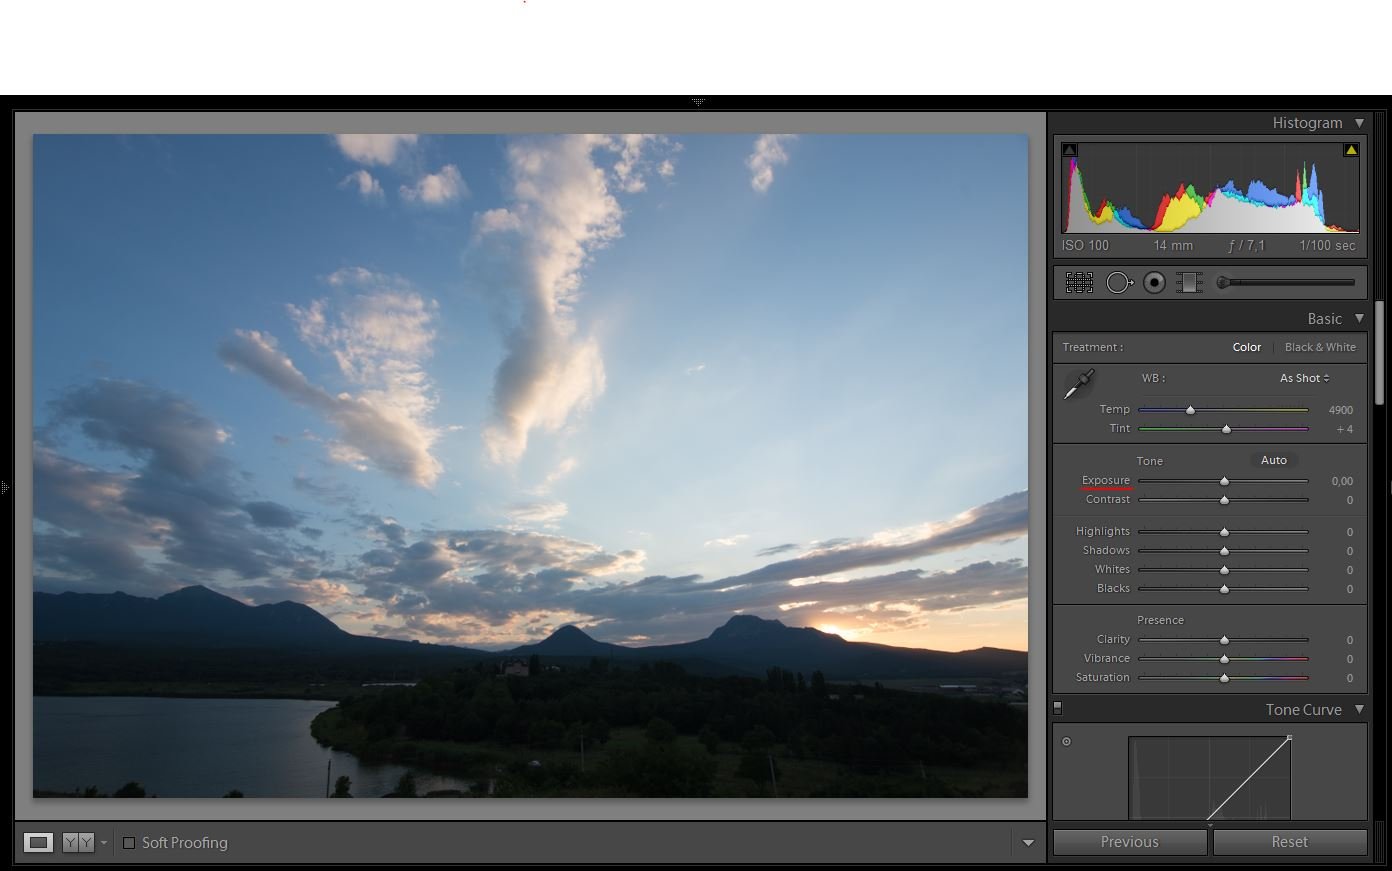
Task: Select the Red Eye Correction tool
Action: click(1155, 283)
